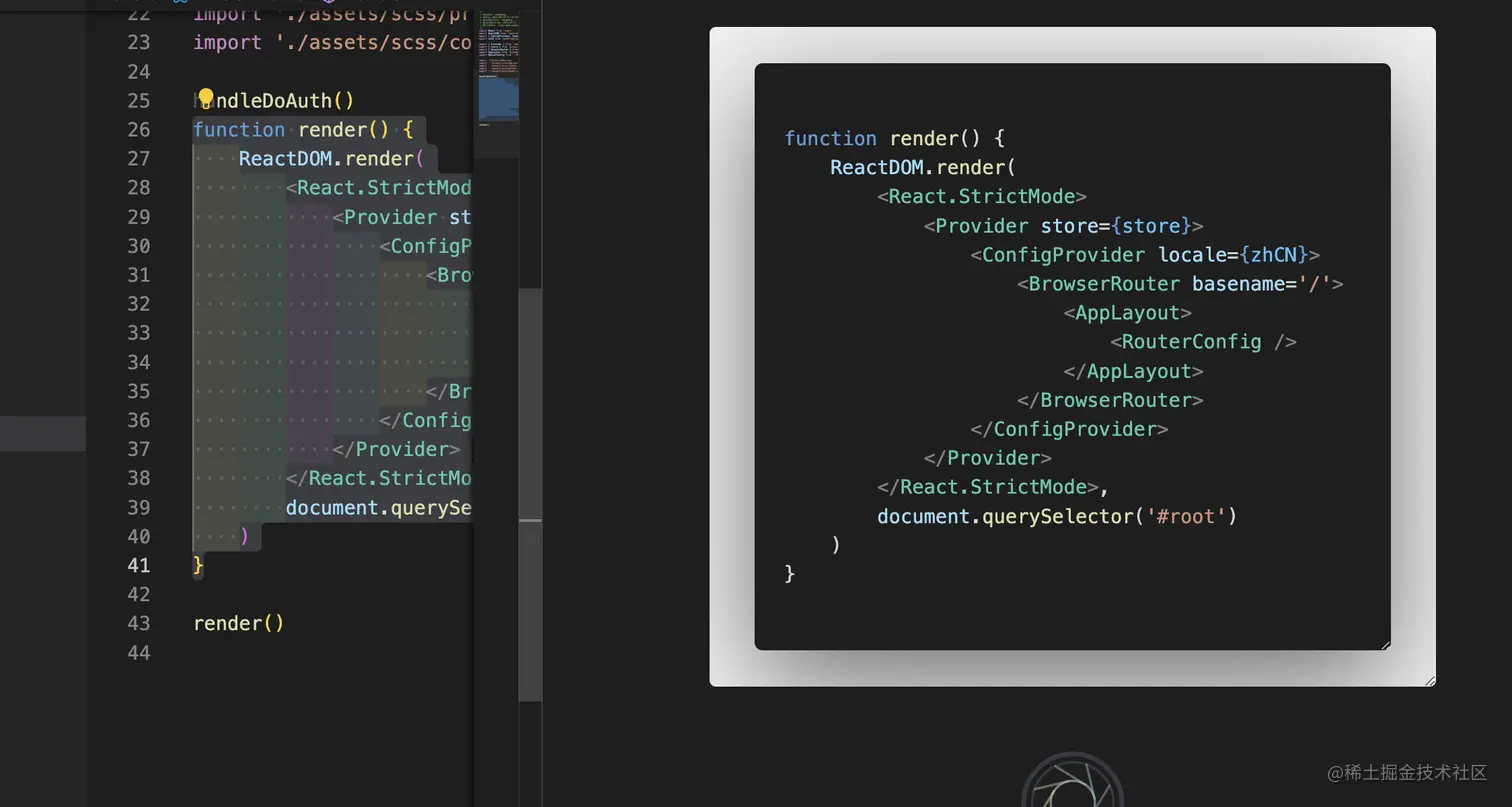1512x807 pixels.
Task: Click the @稀土掘金技术社区 watermark text
Action: pos(1408,773)
